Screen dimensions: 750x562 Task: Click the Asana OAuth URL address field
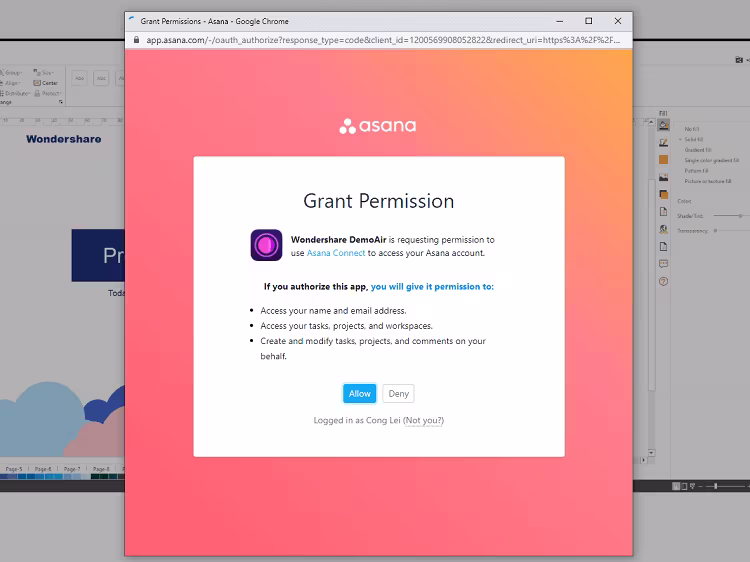pos(383,40)
